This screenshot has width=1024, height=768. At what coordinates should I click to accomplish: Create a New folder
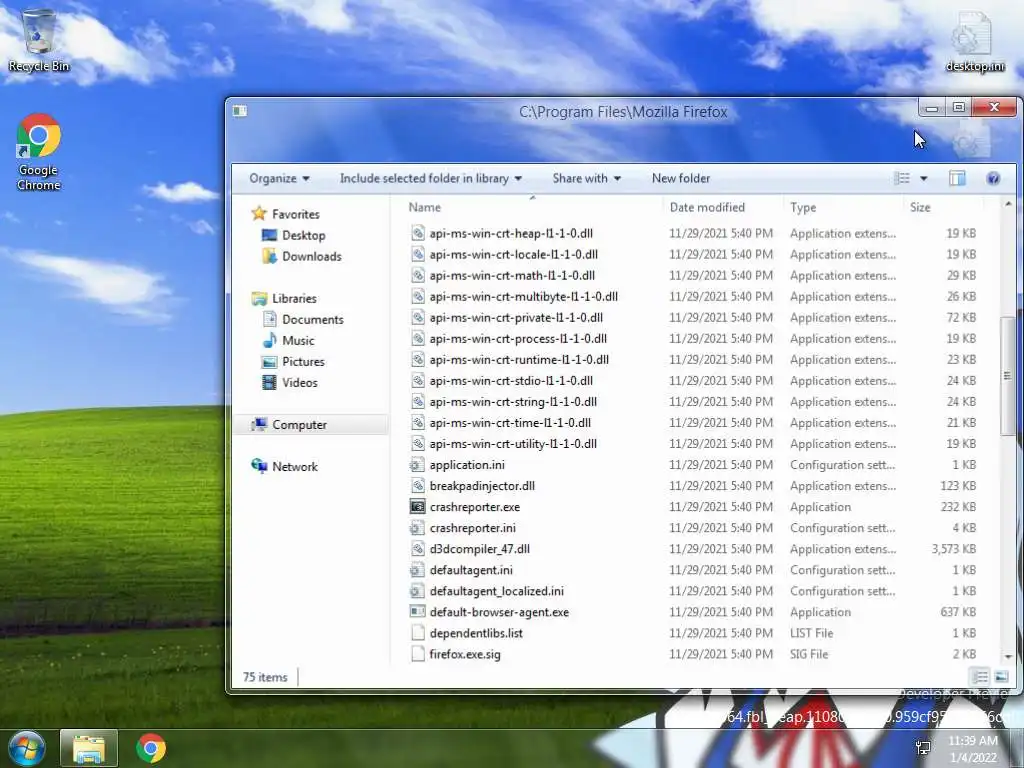(680, 178)
